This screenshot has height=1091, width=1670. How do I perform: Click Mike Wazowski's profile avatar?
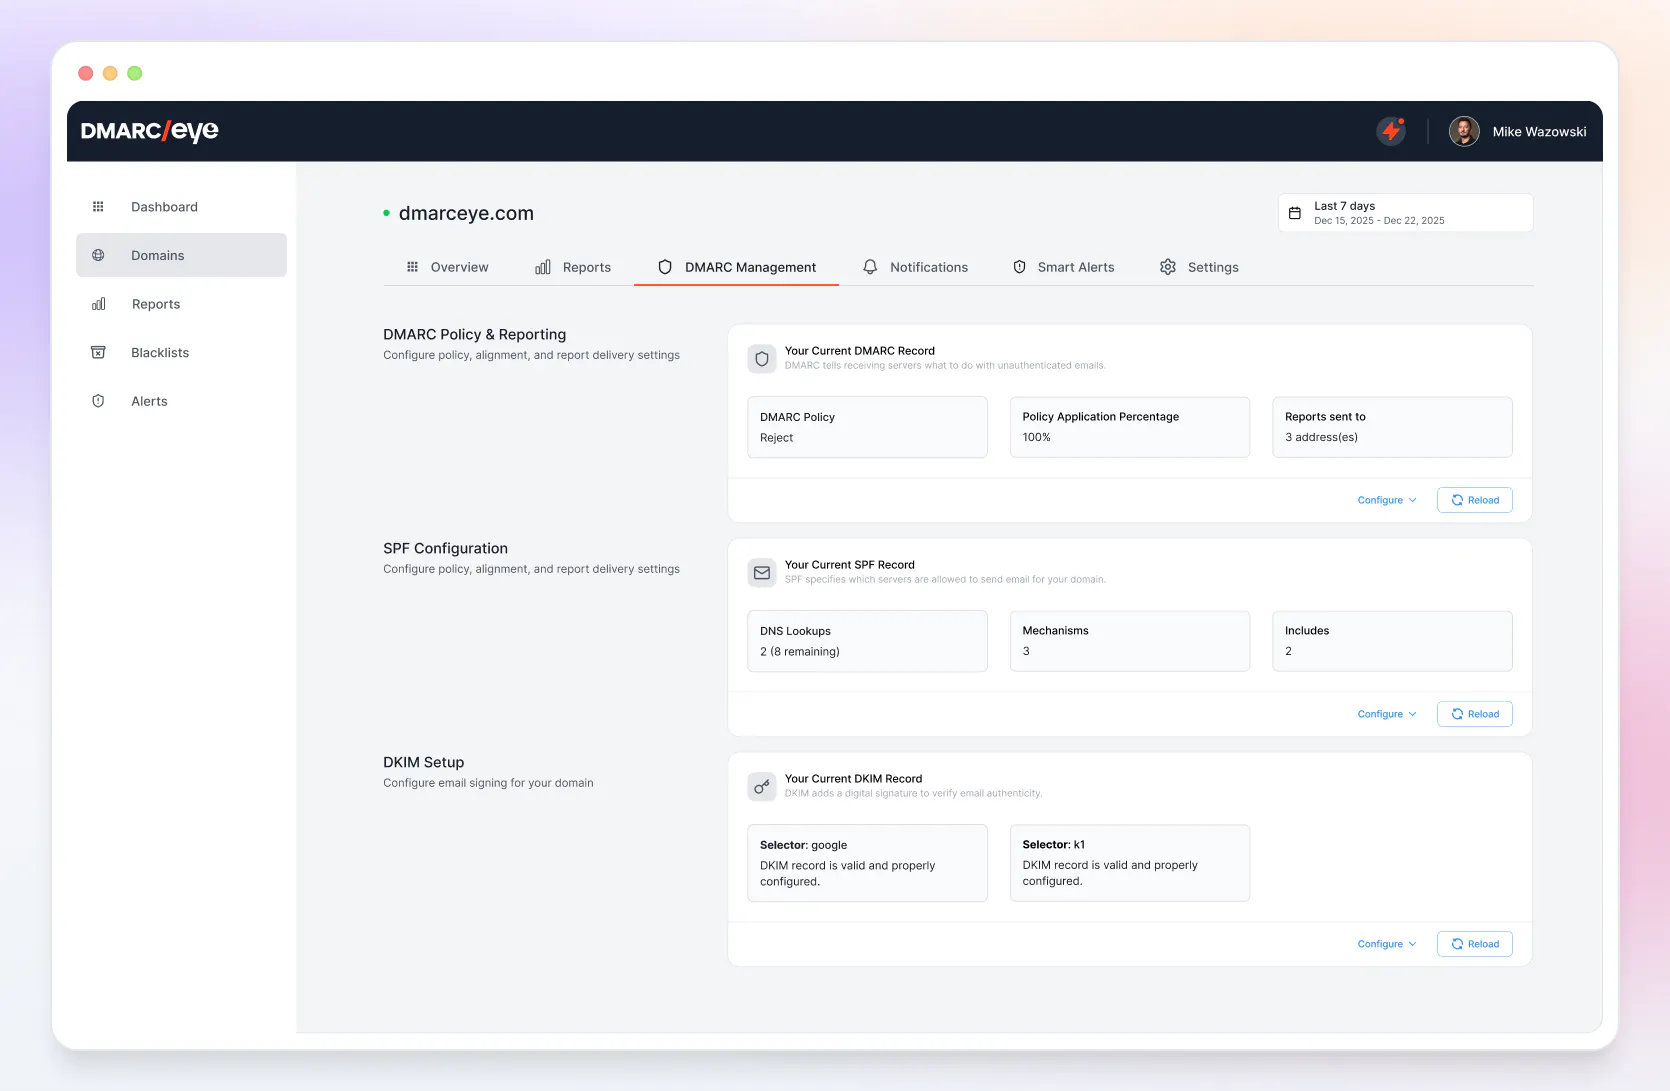(1464, 131)
